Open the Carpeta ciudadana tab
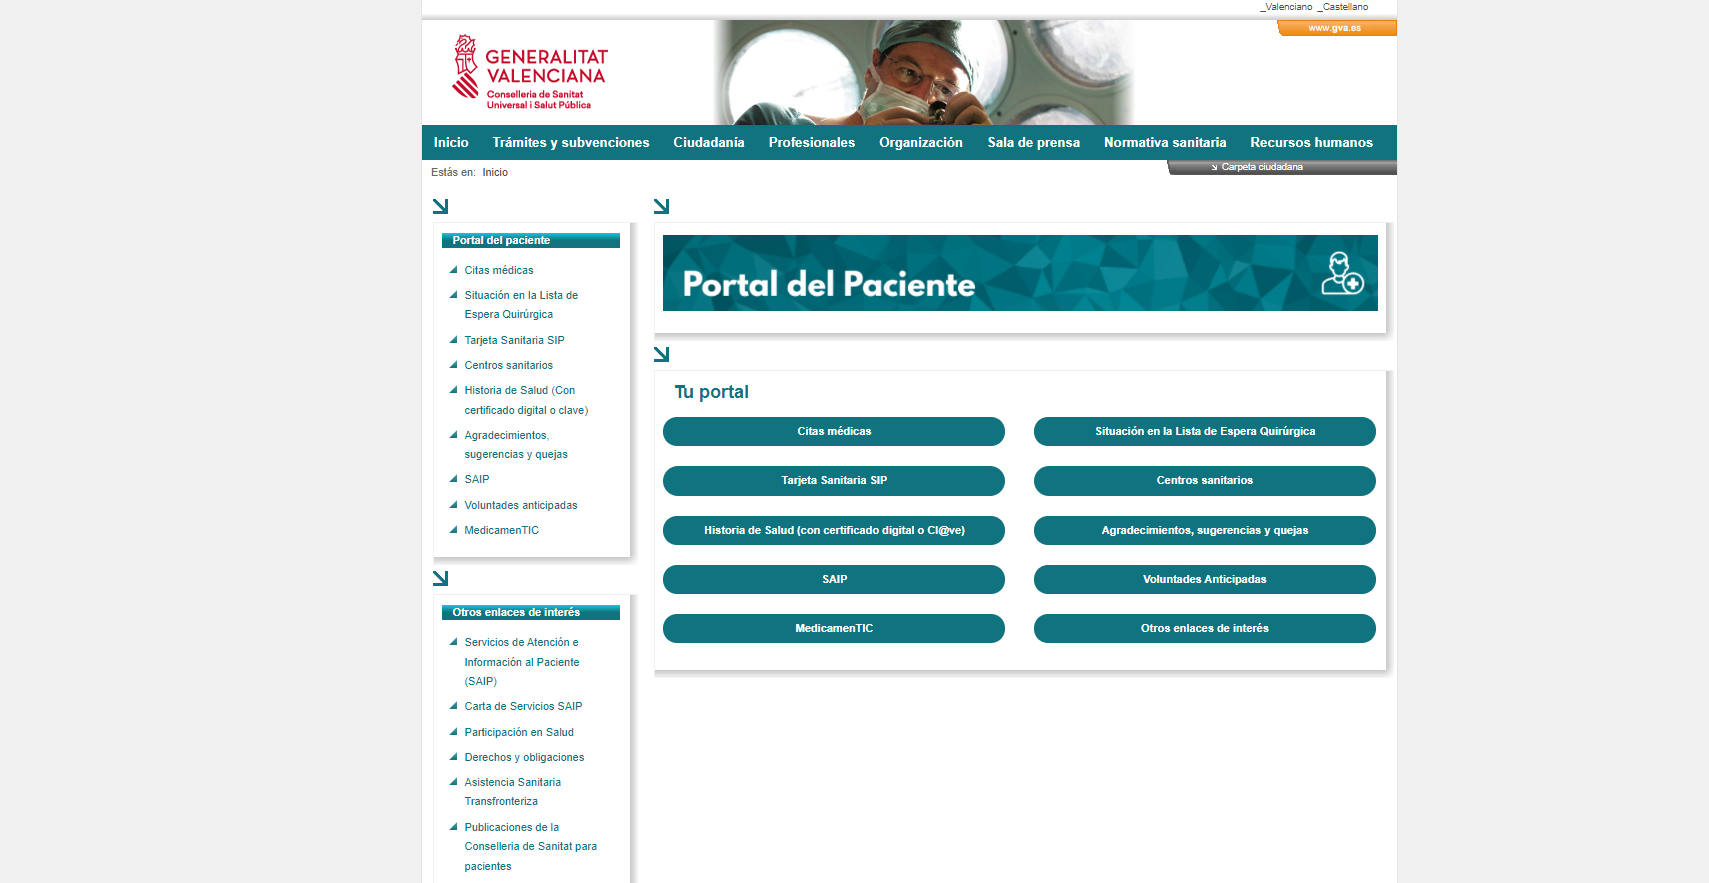This screenshot has height=883, width=1709. click(x=1261, y=167)
